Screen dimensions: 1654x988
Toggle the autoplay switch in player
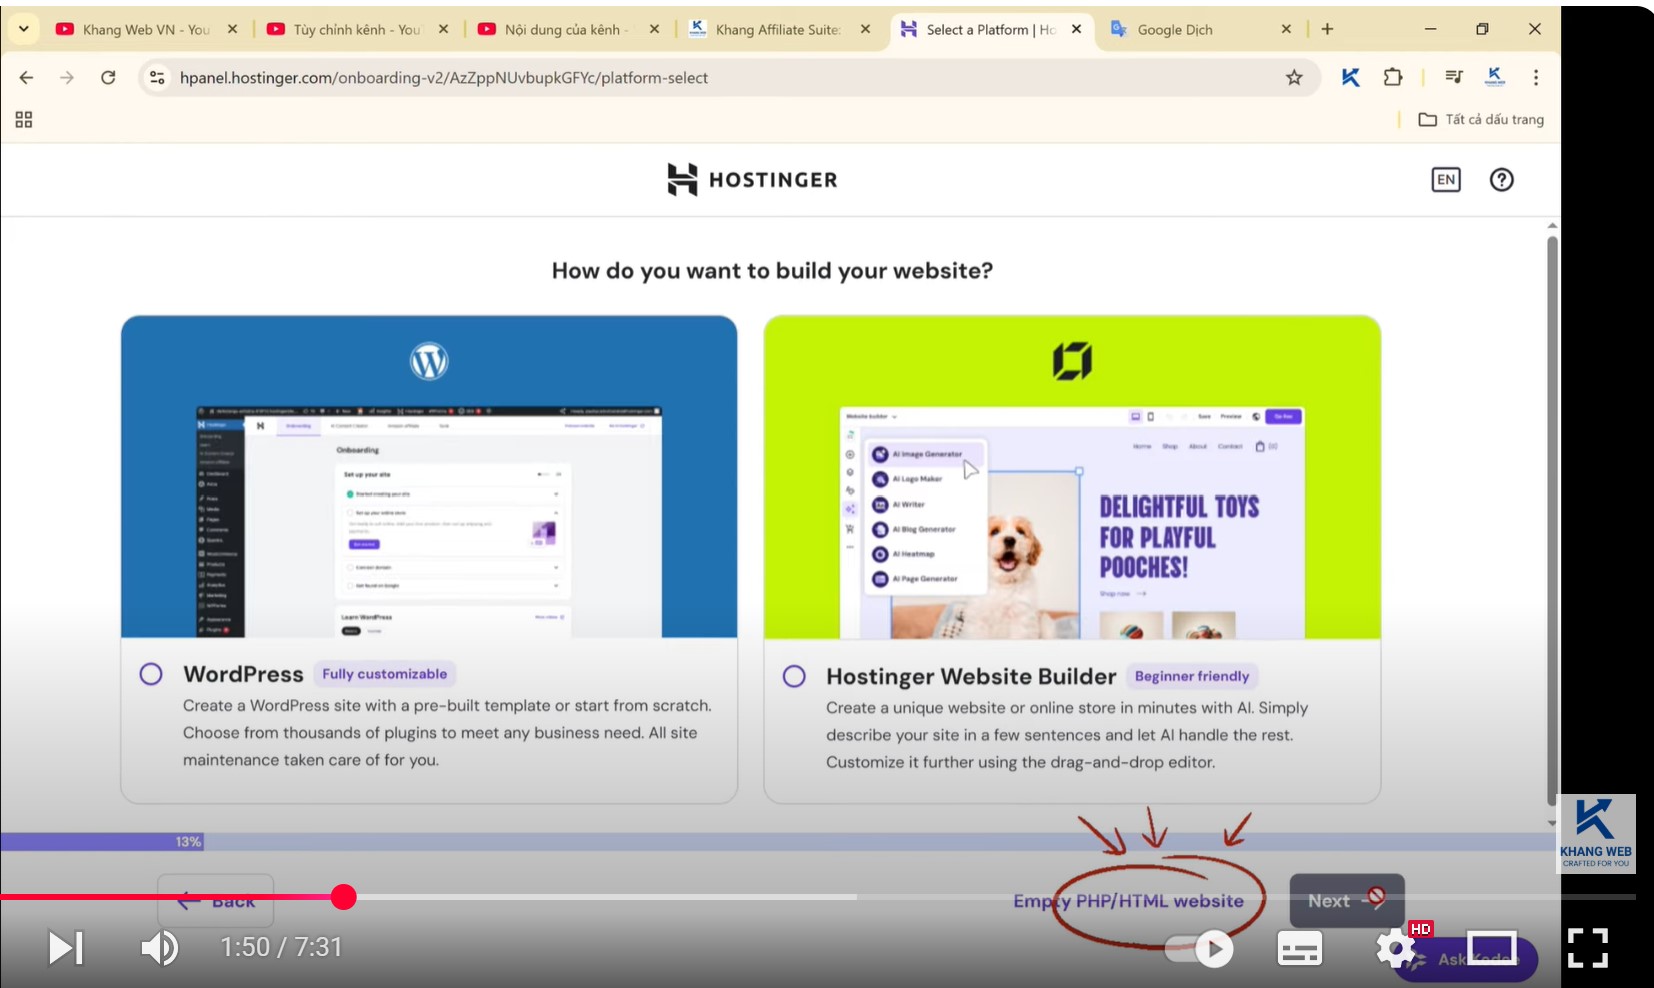[x=1200, y=948]
